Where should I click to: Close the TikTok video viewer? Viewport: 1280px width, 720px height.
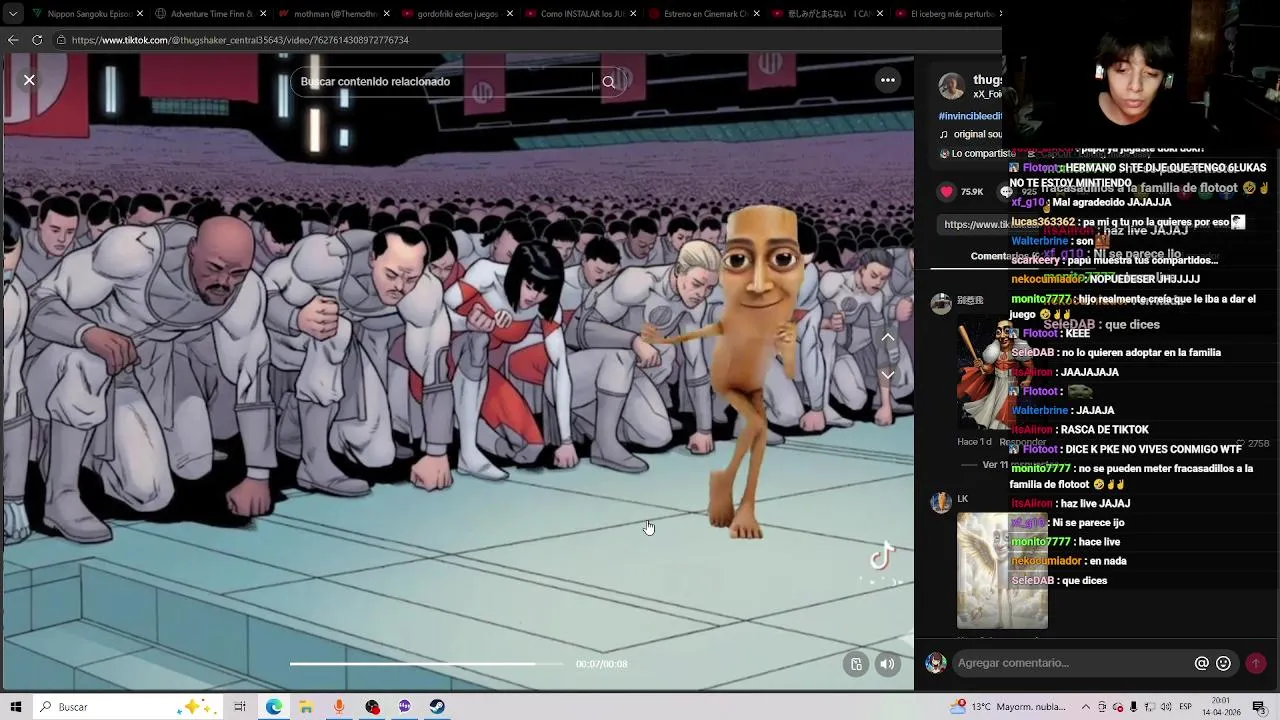click(29, 80)
